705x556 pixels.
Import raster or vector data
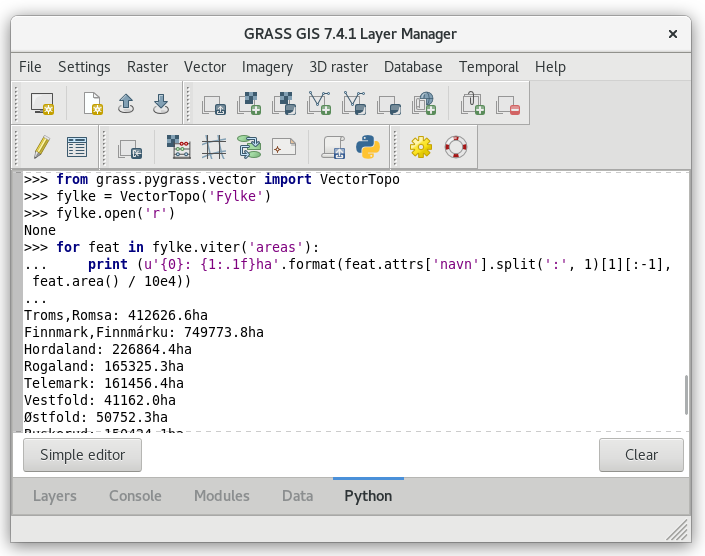tap(130, 148)
